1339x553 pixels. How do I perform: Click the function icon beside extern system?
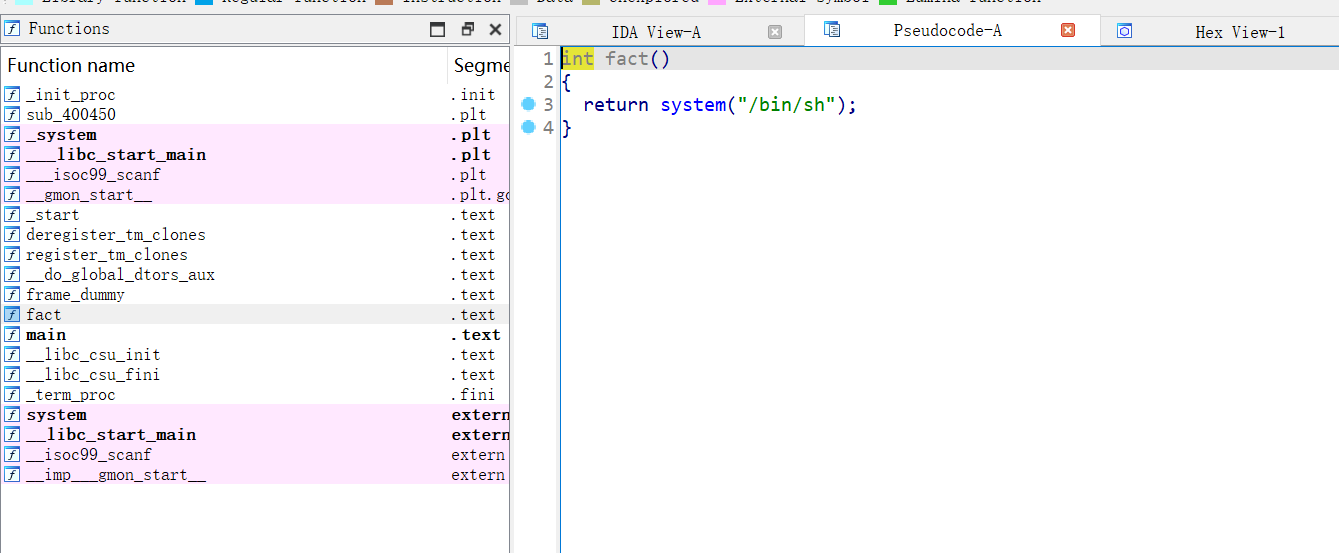tap(12, 415)
